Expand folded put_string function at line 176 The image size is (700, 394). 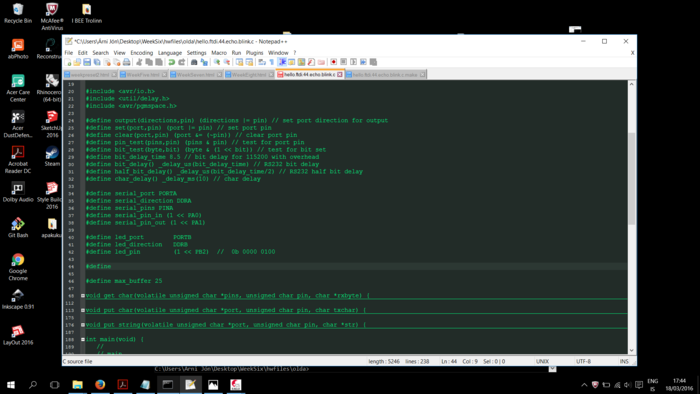[83, 325]
